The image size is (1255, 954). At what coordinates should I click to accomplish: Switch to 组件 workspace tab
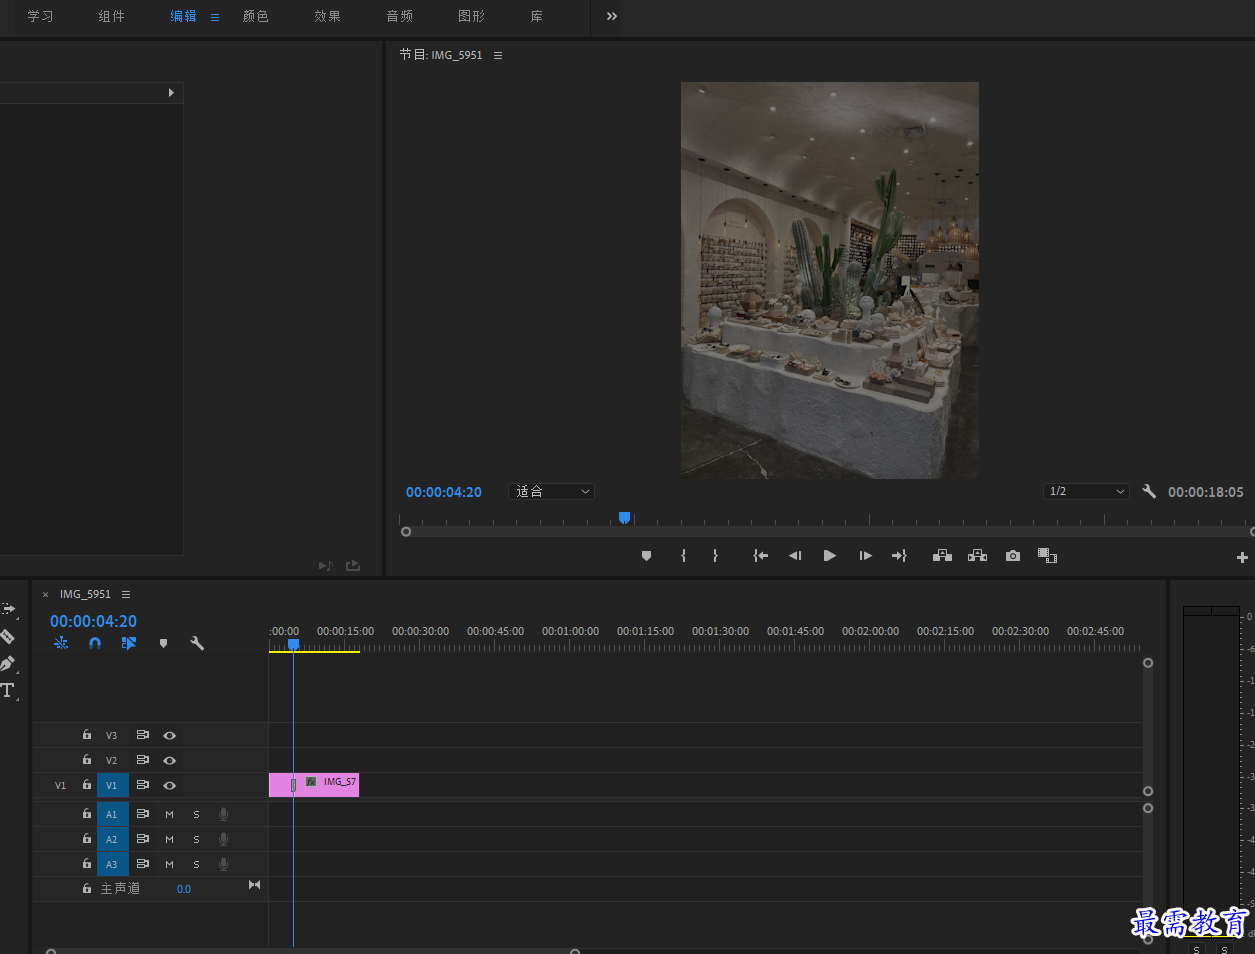(112, 16)
